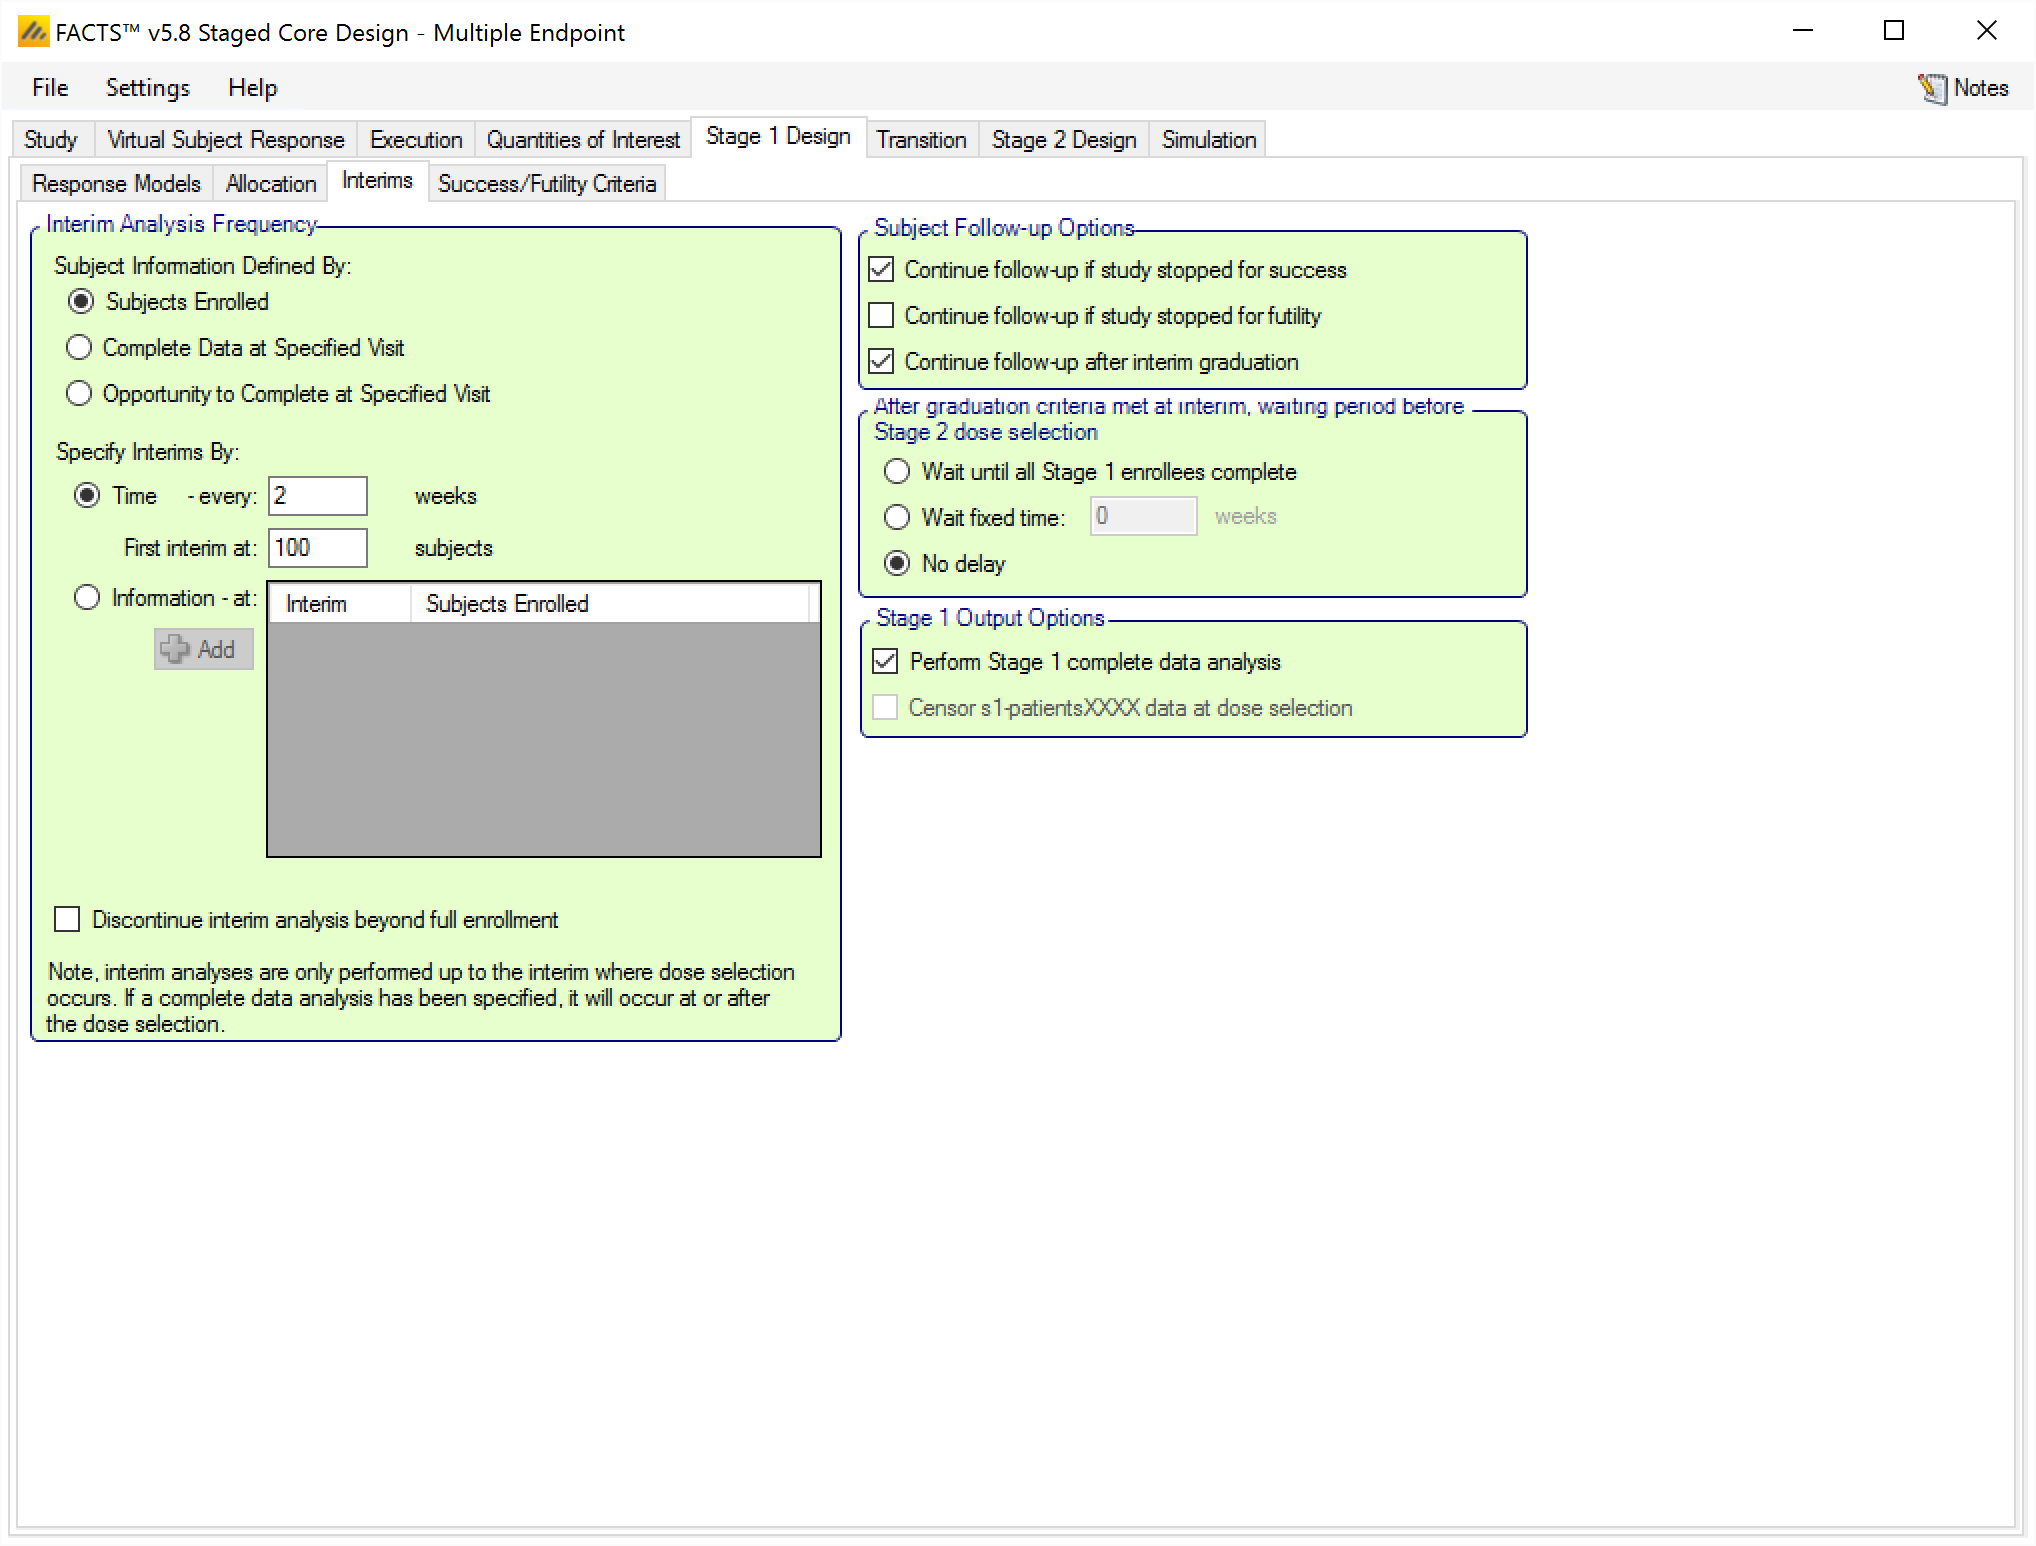The width and height of the screenshot is (2036, 1546).
Task: Click the FACTS app logo icon
Action: [33, 32]
